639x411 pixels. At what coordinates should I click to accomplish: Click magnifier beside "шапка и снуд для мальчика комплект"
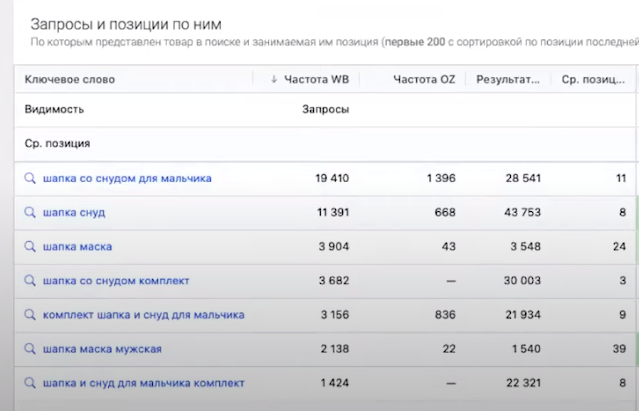pos(30,383)
